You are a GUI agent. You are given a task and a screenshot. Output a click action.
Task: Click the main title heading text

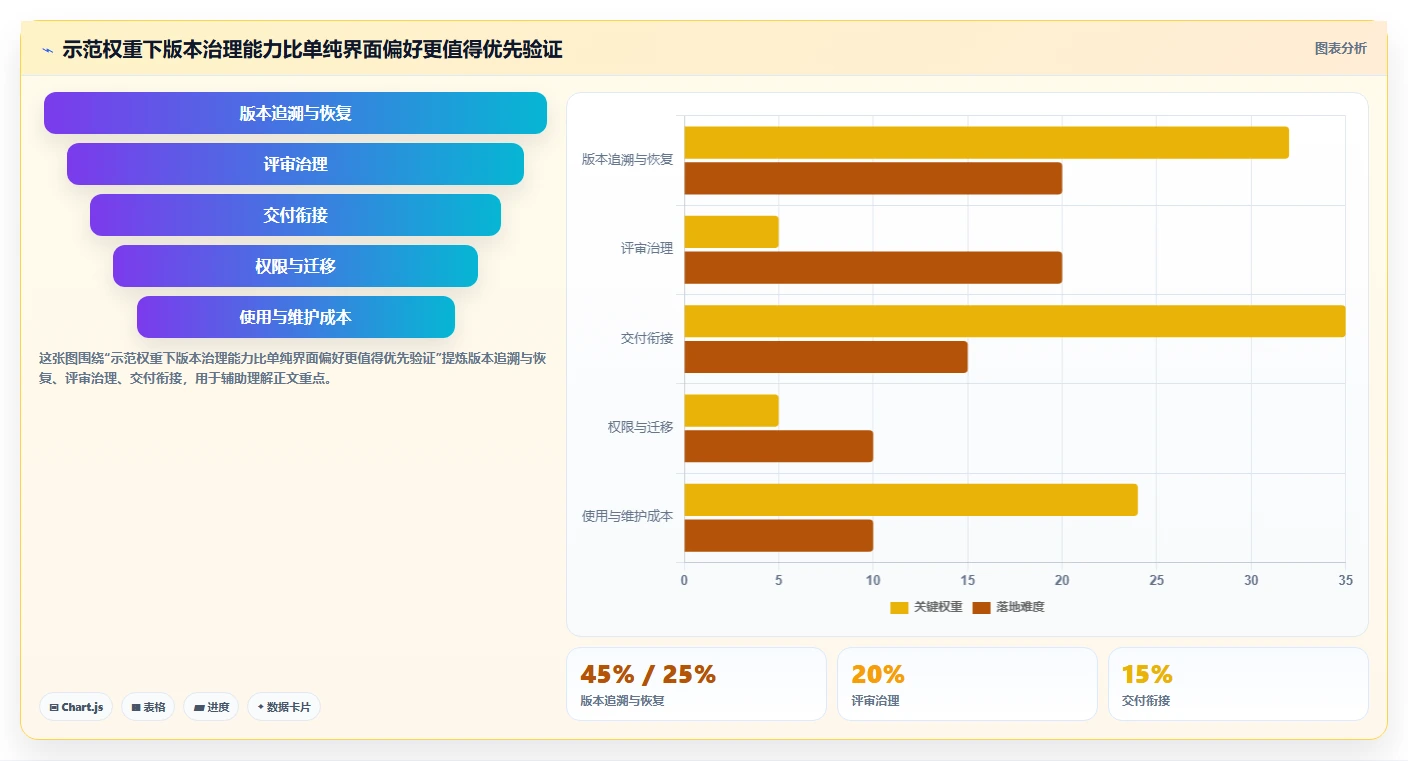(x=312, y=49)
